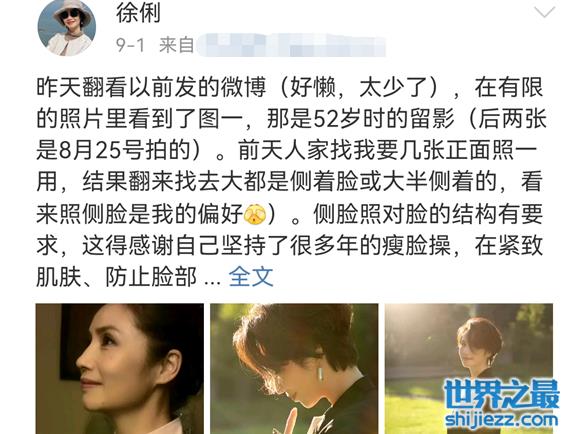Click the shijiezz.com watermark link
Screen dimensions: 569x434
[x=501, y=419]
